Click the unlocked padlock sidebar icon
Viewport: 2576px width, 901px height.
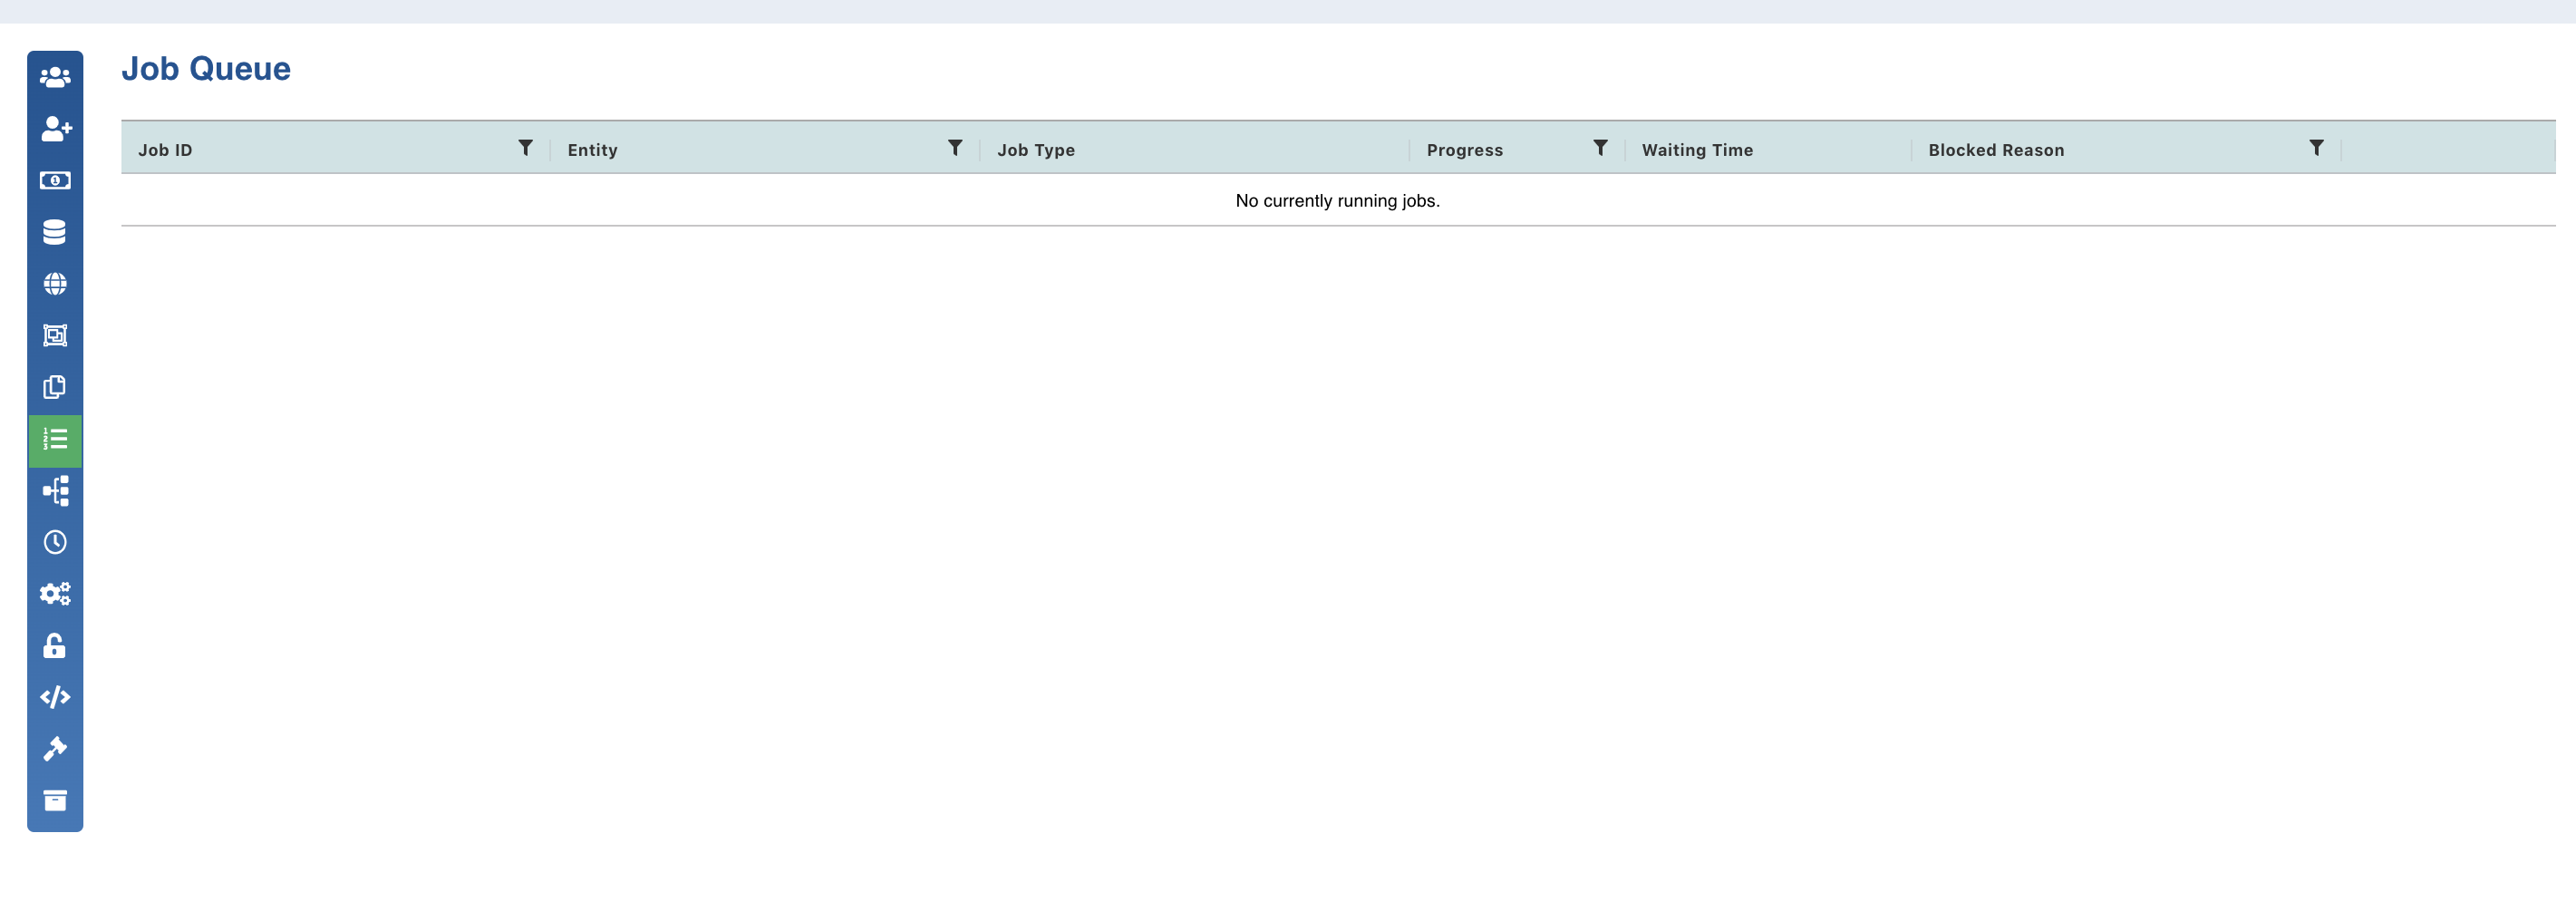[55, 646]
